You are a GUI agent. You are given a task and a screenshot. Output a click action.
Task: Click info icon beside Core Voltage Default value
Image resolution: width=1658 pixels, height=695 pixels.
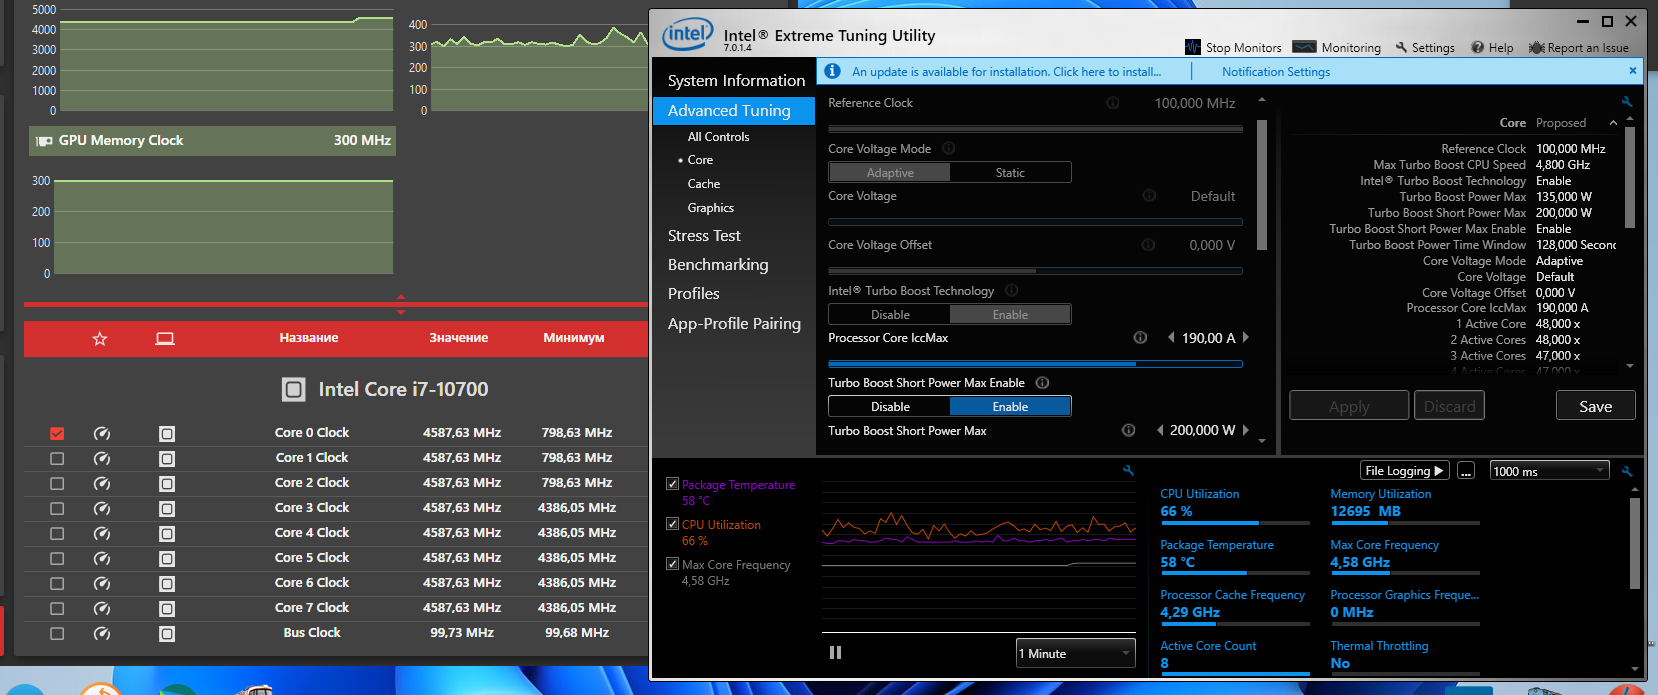point(1149,196)
